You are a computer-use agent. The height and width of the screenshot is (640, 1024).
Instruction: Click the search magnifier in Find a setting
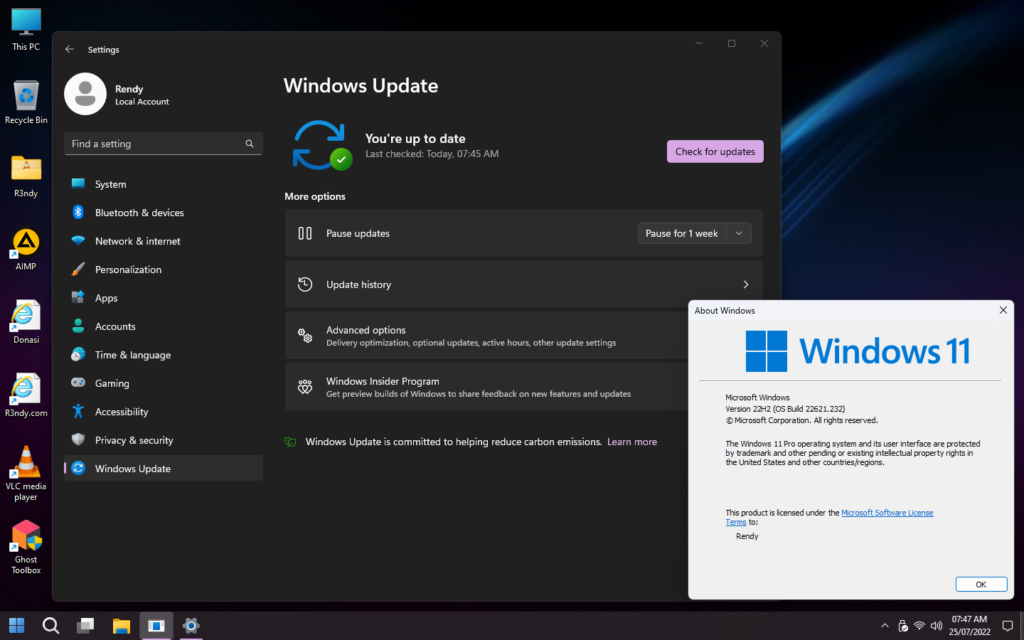tap(249, 144)
